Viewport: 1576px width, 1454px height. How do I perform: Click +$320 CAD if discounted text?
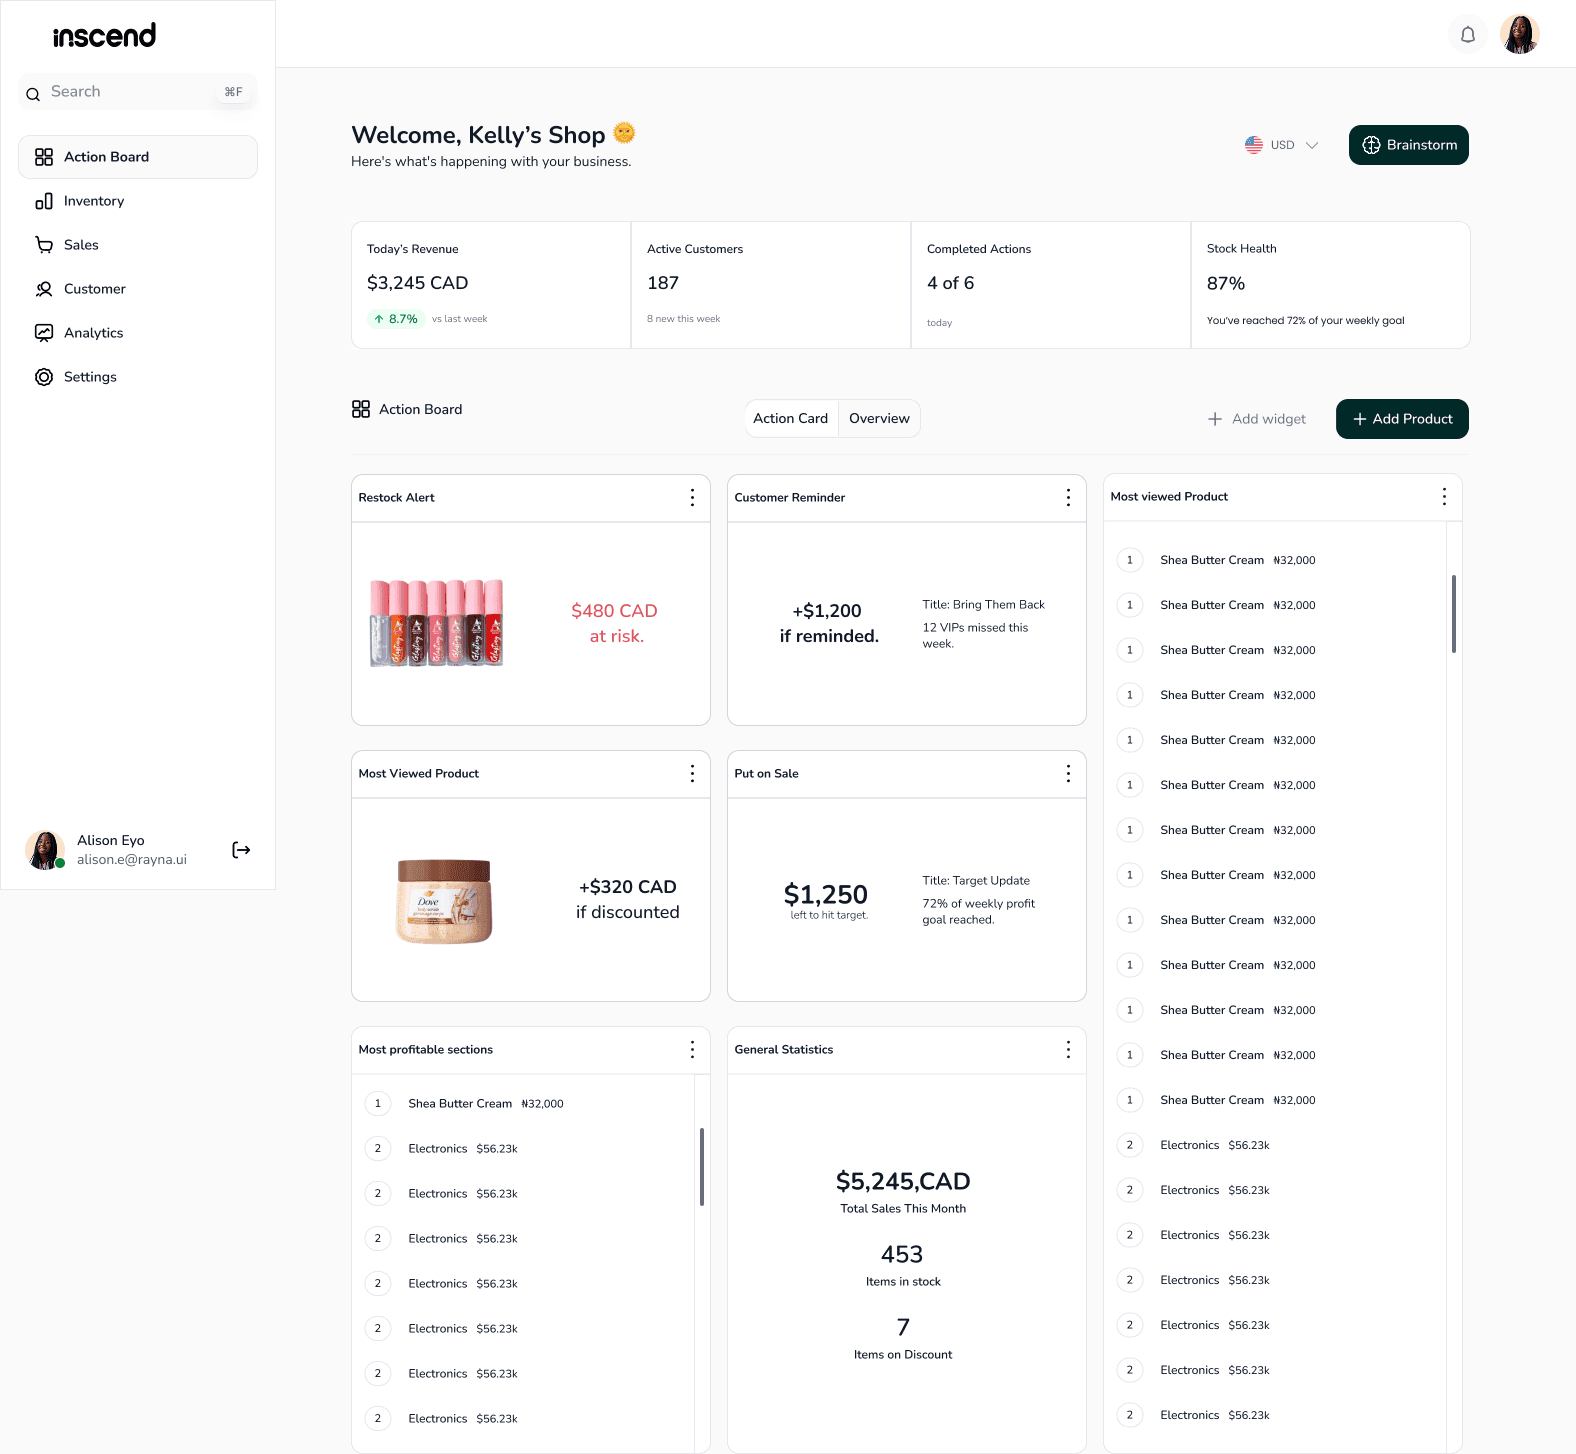(628, 899)
